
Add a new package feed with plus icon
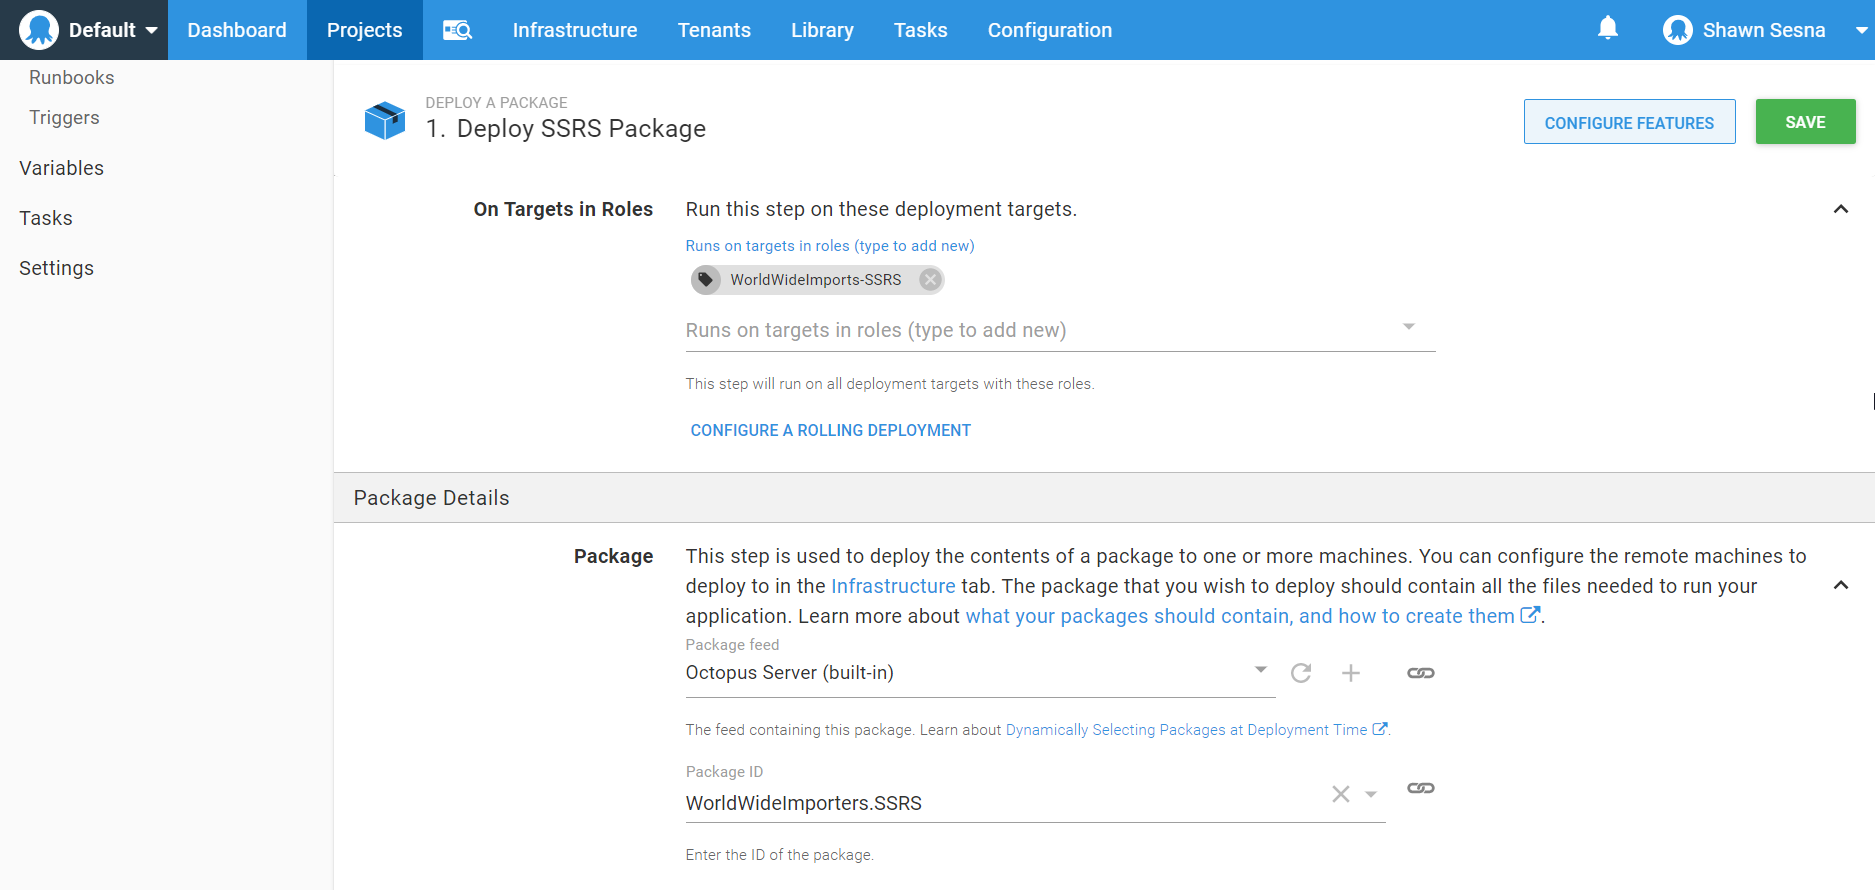pos(1350,673)
